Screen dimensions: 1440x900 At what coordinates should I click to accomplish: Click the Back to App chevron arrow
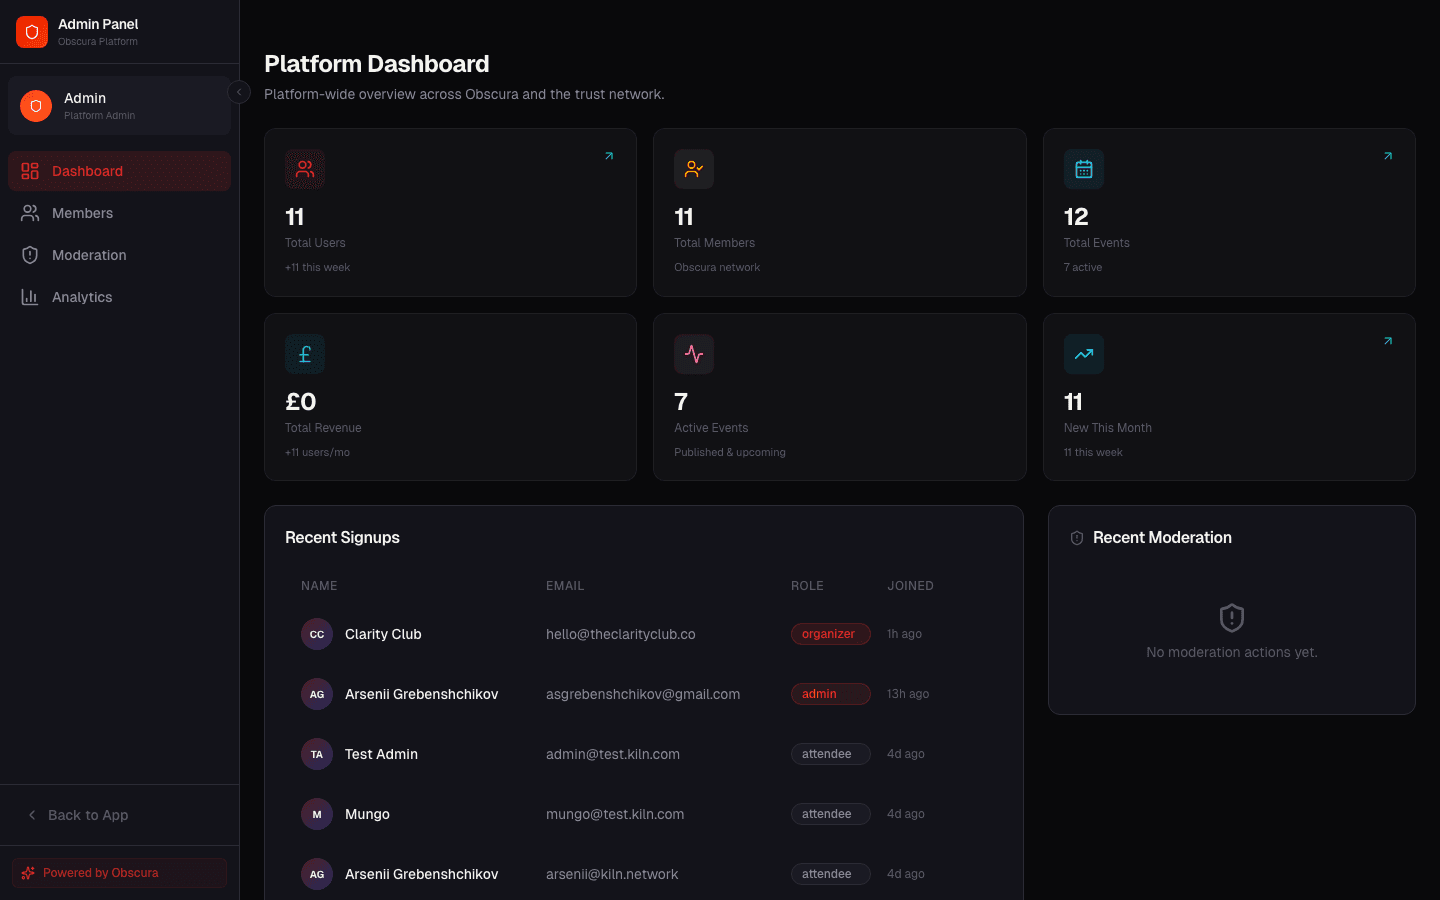pos(32,815)
